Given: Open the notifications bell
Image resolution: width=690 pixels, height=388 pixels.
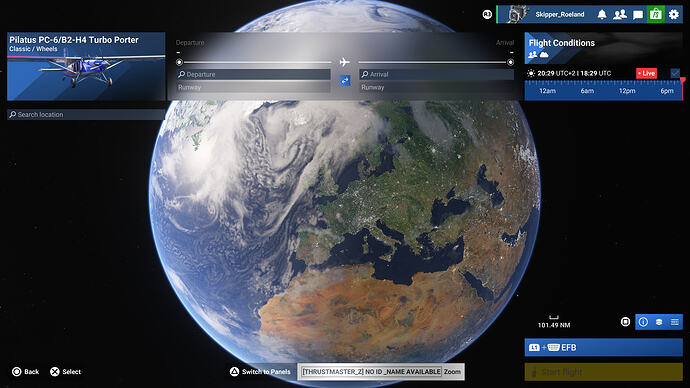Looking at the screenshot, I should point(602,15).
